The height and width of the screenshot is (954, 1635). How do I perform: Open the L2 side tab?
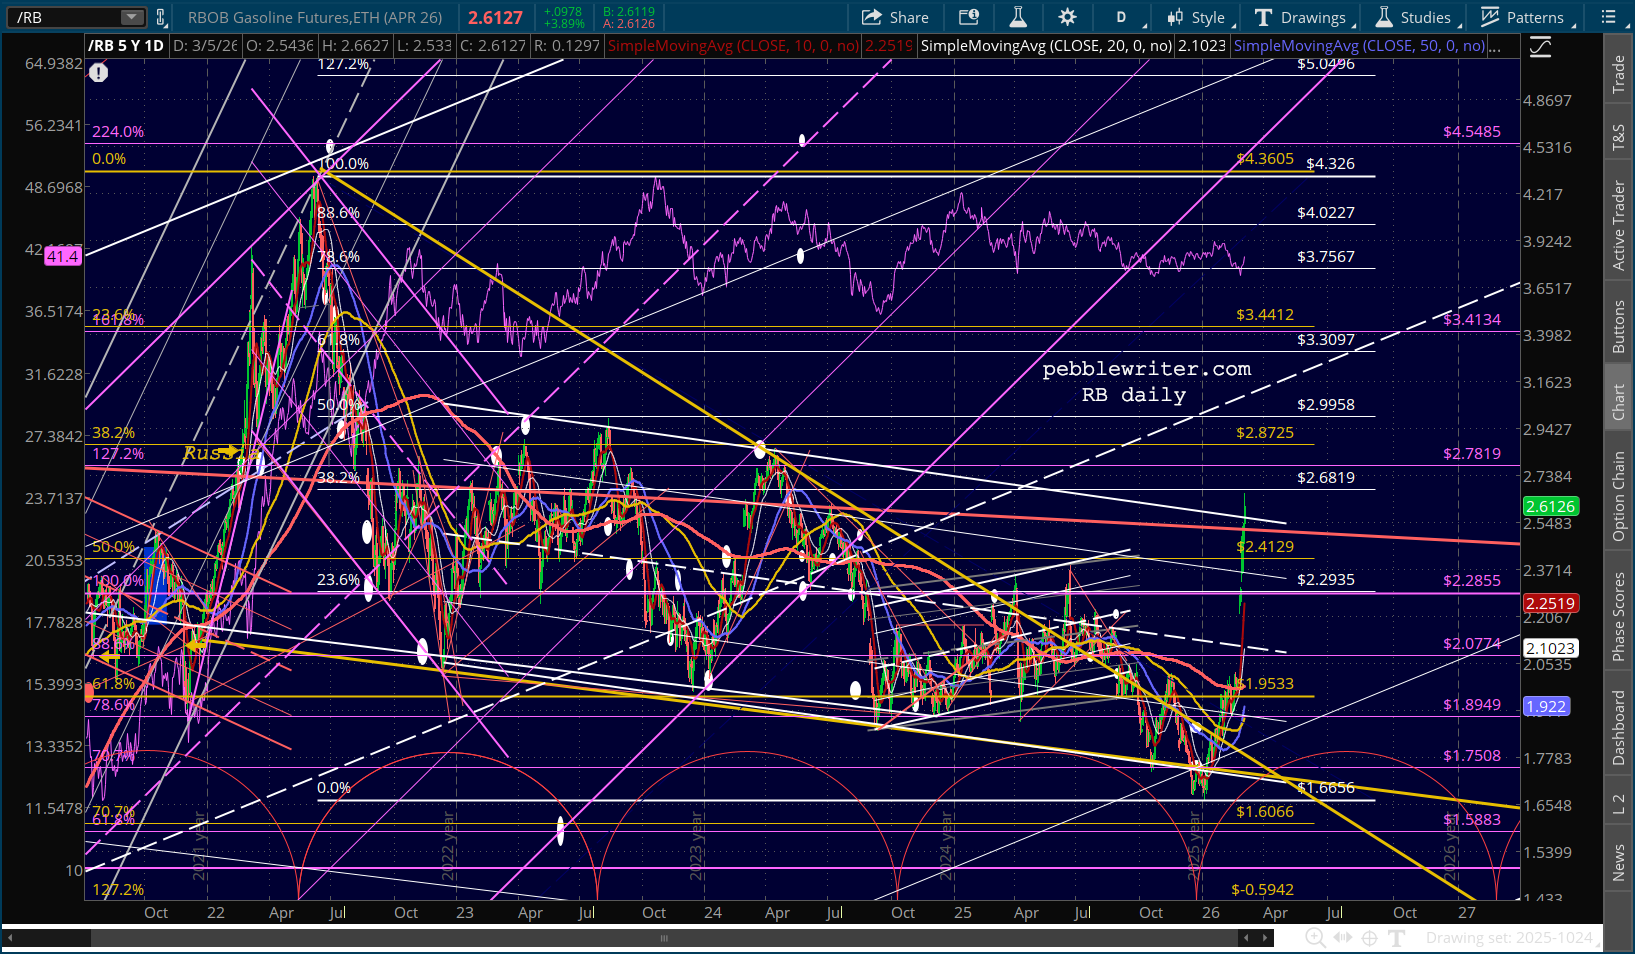[x=1619, y=804]
